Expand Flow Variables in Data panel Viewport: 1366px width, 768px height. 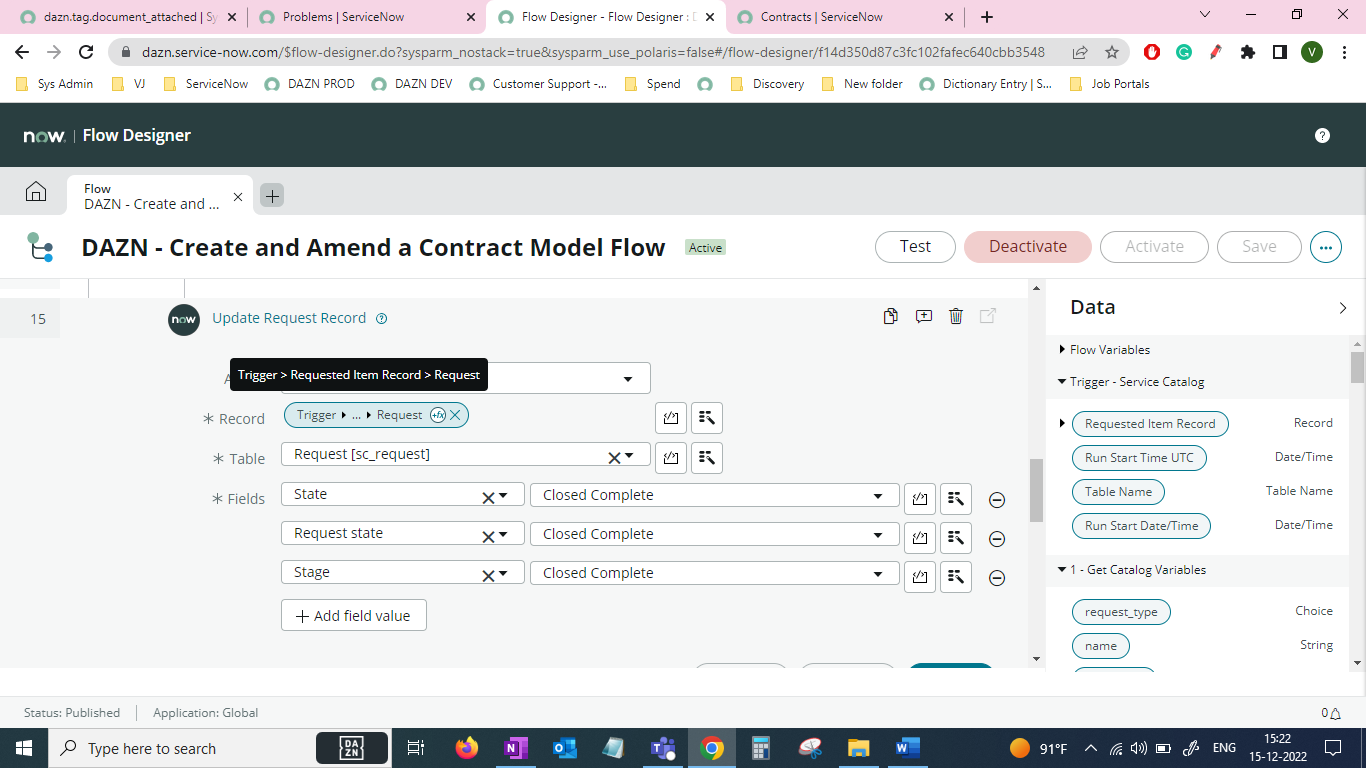click(x=1062, y=350)
